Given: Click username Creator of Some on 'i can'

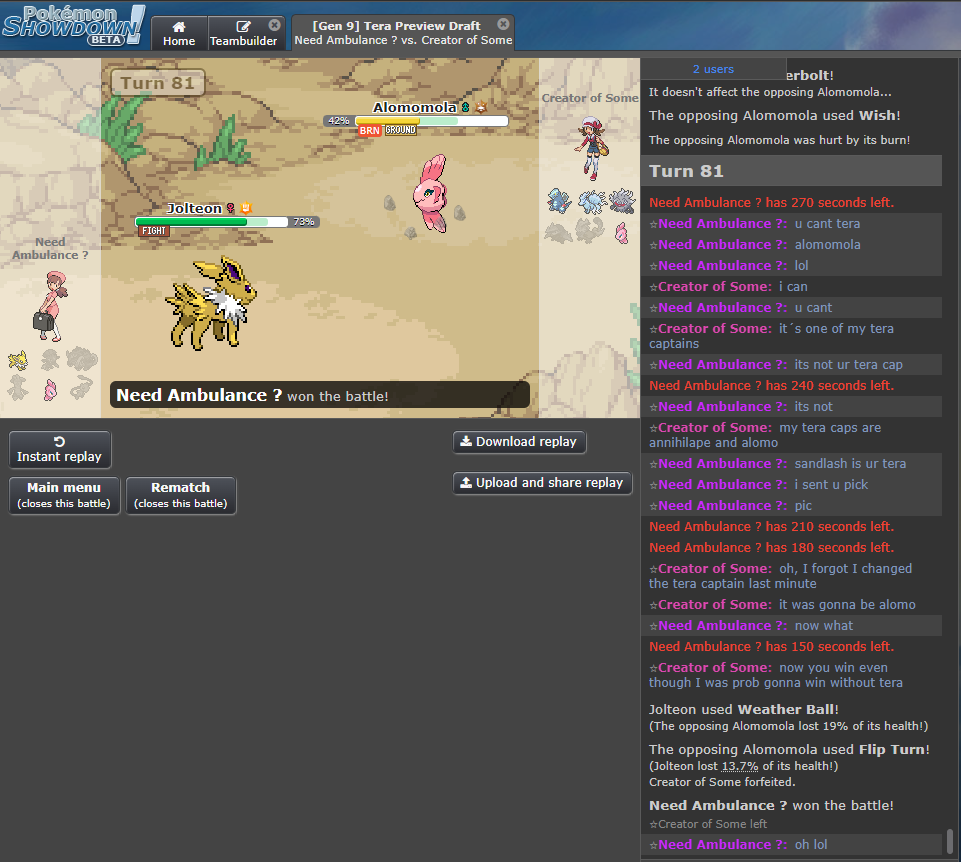Looking at the screenshot, I should 714,287.
